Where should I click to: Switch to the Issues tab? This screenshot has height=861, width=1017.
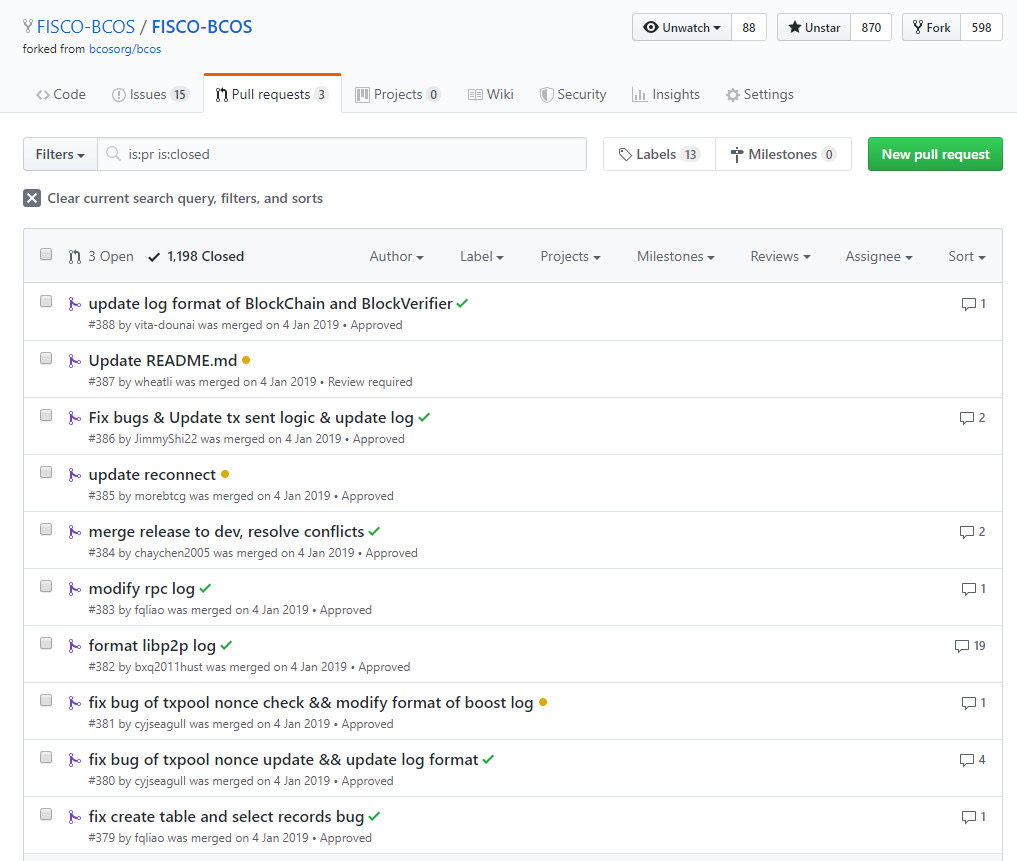(x=150, y=95)
